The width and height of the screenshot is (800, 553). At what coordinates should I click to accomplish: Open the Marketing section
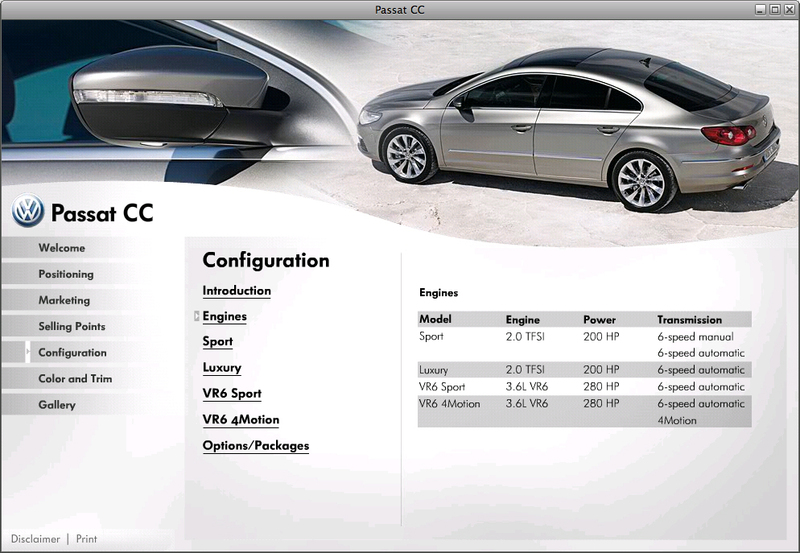pos(64,300)
